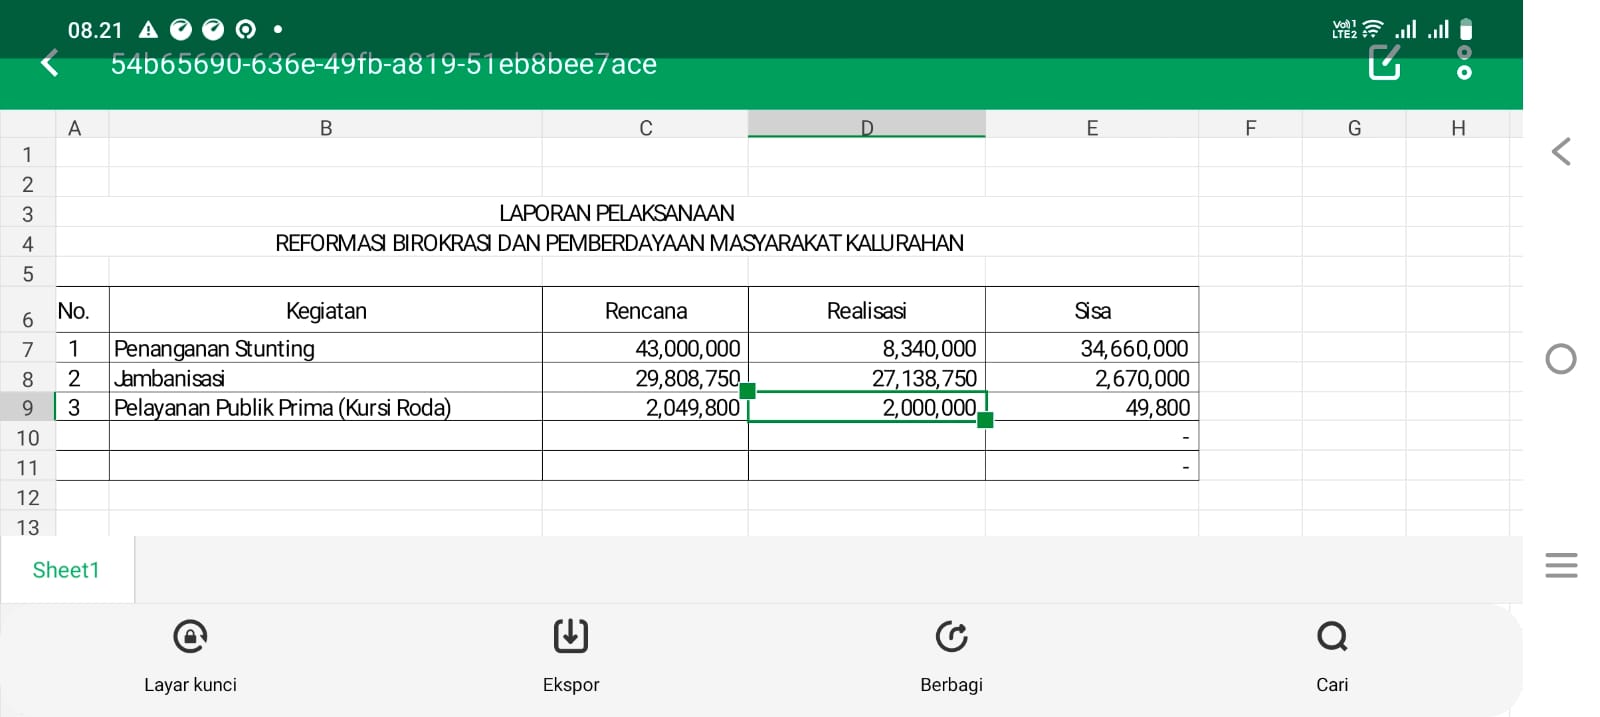Select the Pelayanan Publik Prima (Kursi Roda) cell
The width and height of the screenshot is (1600, 717).
325,408
